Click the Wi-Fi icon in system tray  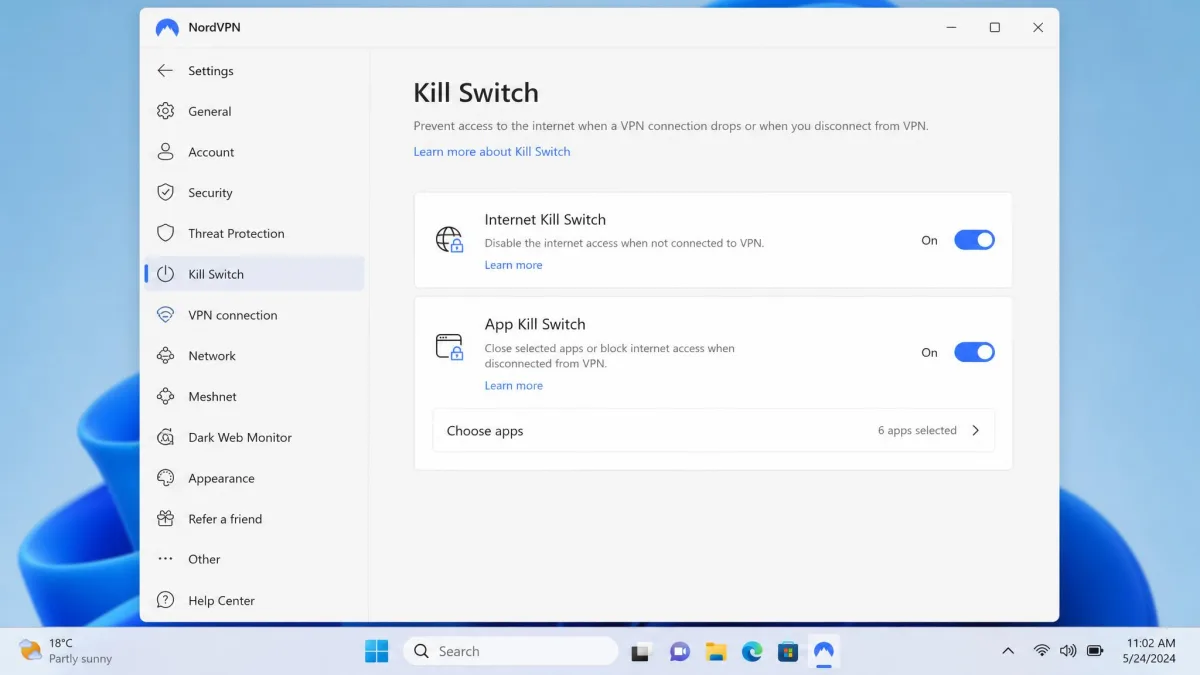(x=1041, y=651)
